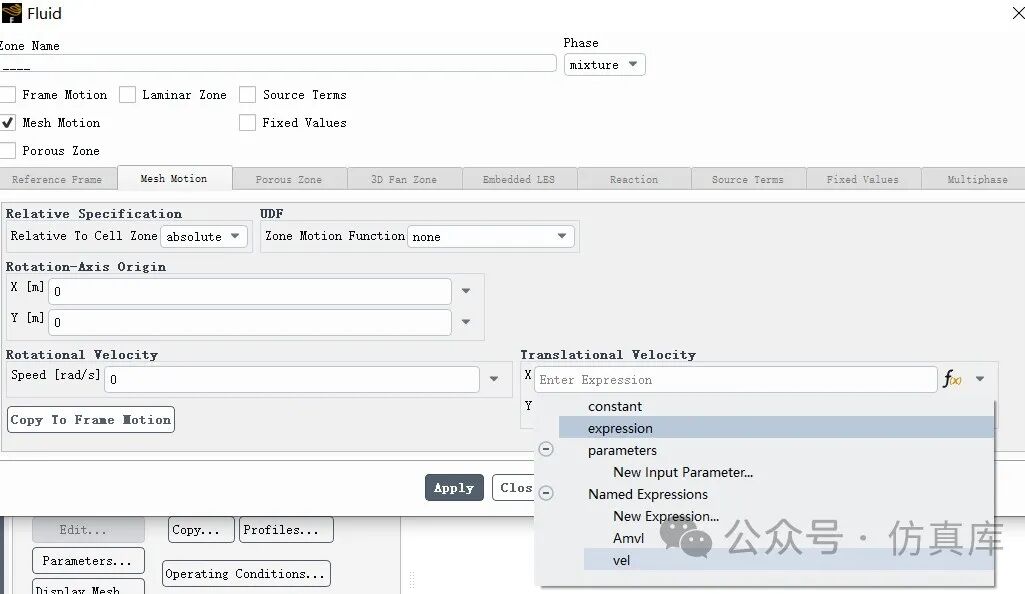The image size is (1025, 594).
Task: Collapse the Named Expressions group
Action: coord(546,493)
